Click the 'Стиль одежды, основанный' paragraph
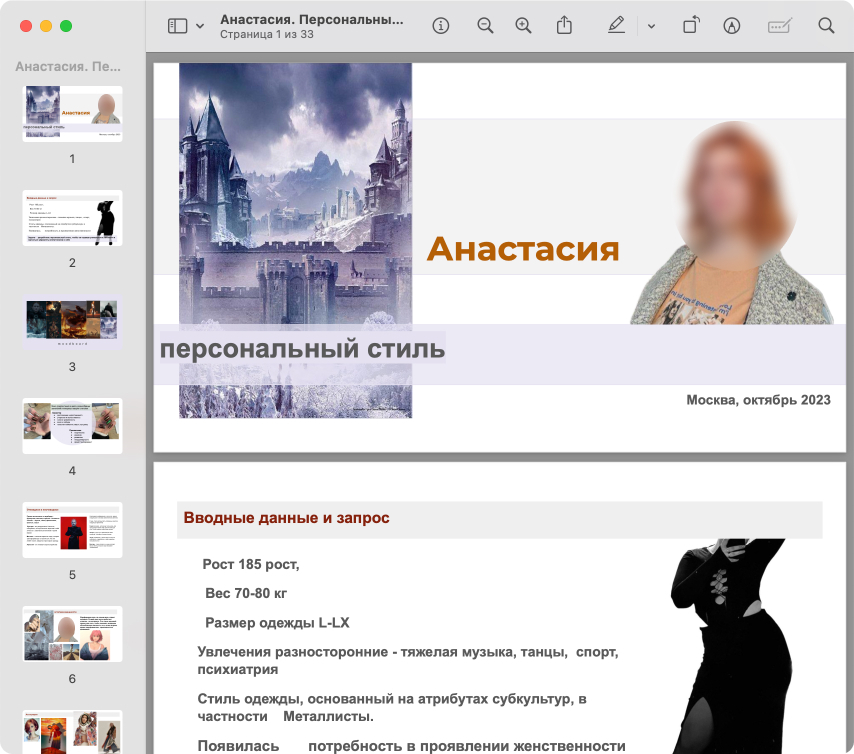Screen dimensions: 854x754 tap(392, 707)
